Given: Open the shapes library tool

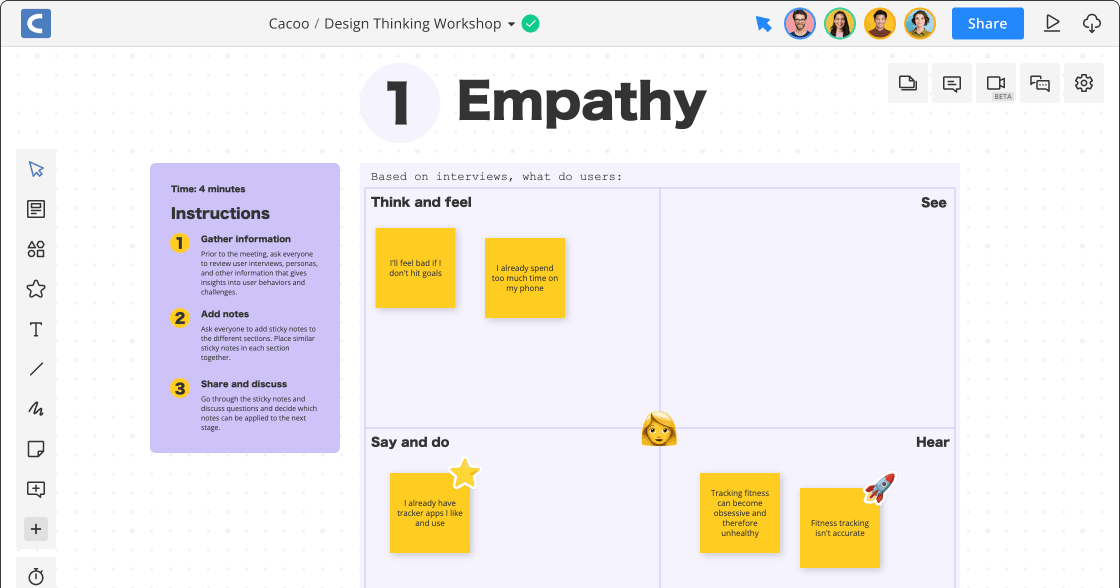Looking at the screenshot, I should point(36,248).
